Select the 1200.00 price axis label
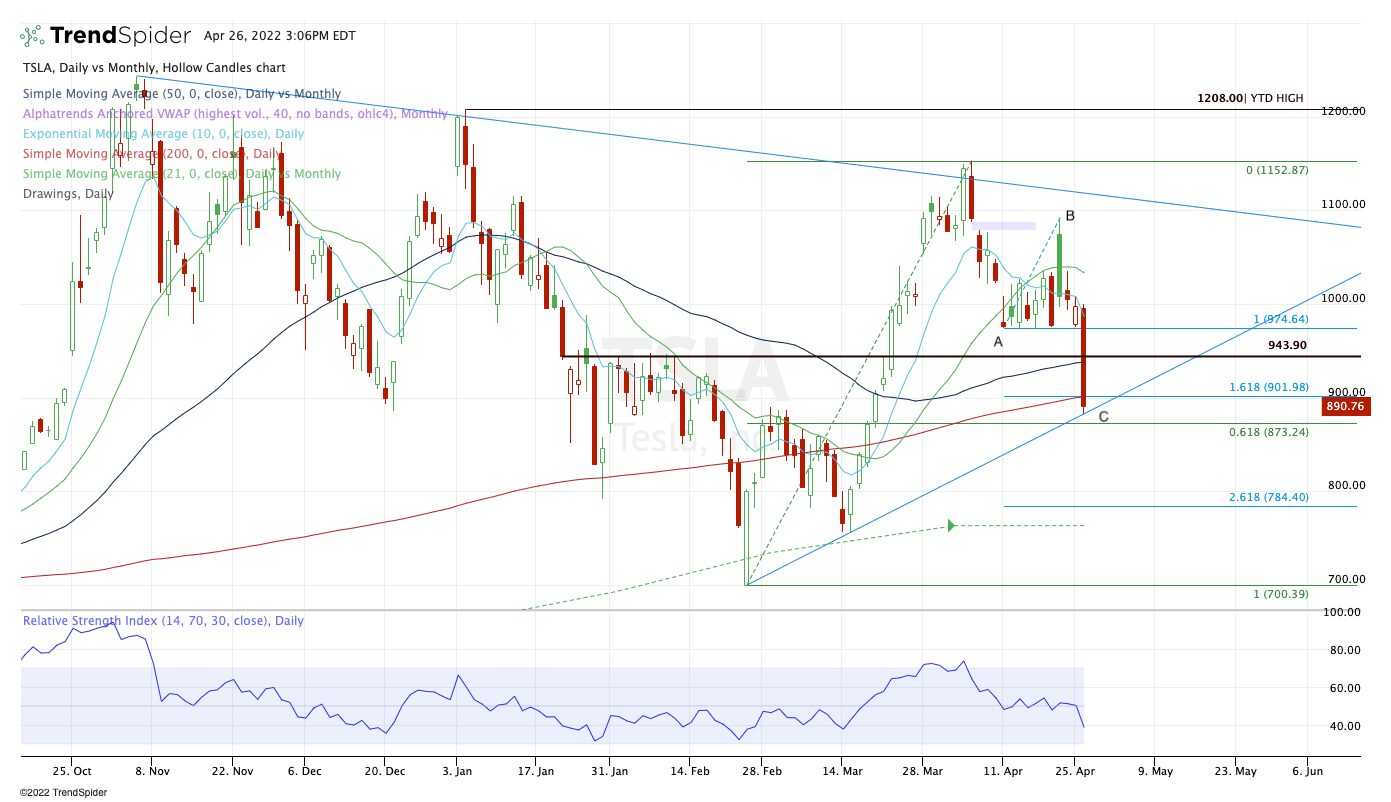The height and width of the screenshot is (802, 1391). pyautogui.click(x=1343, y=111)
